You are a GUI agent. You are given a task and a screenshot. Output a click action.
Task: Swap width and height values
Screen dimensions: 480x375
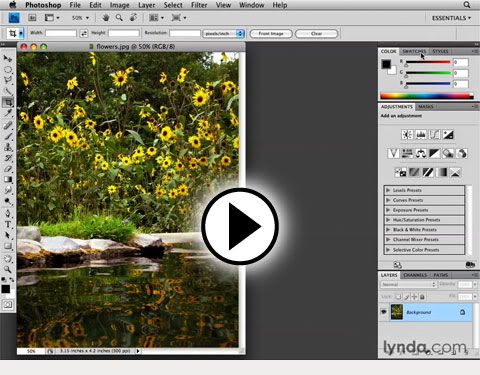tap(84, 33)
